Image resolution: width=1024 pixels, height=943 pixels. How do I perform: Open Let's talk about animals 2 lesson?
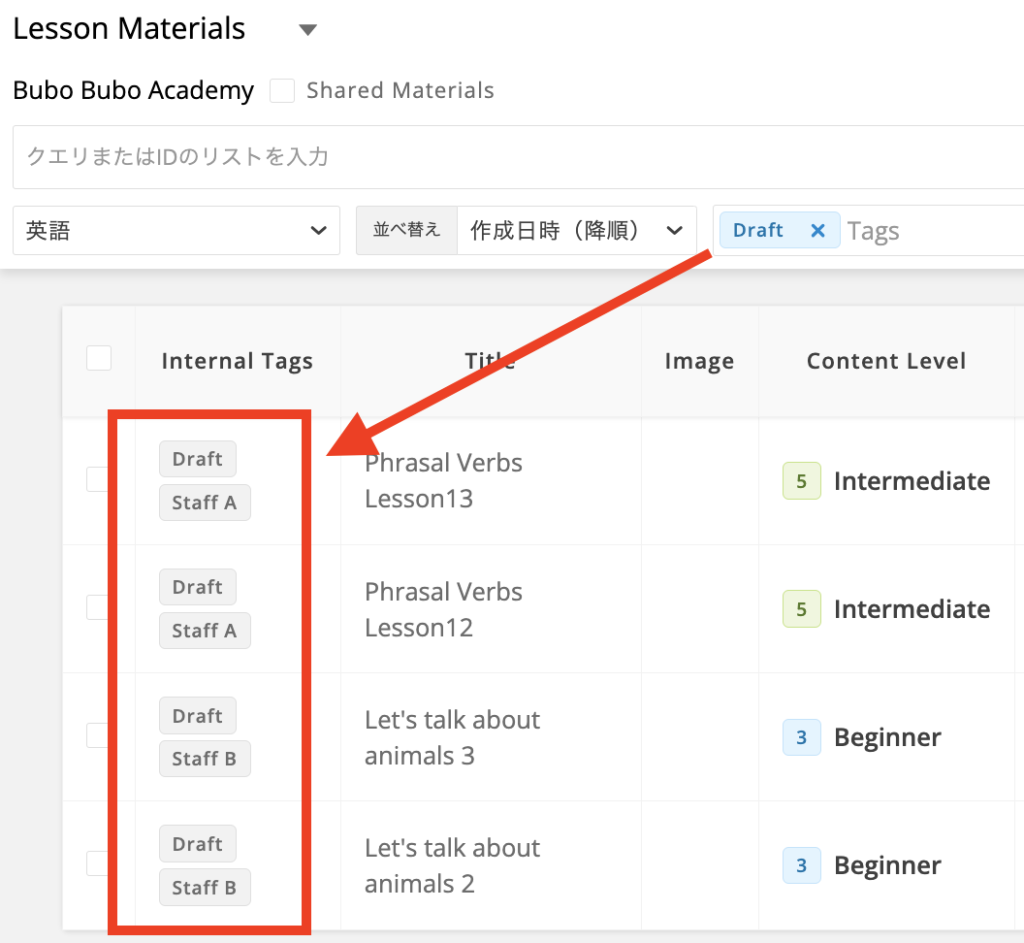(x=452, y=866)
